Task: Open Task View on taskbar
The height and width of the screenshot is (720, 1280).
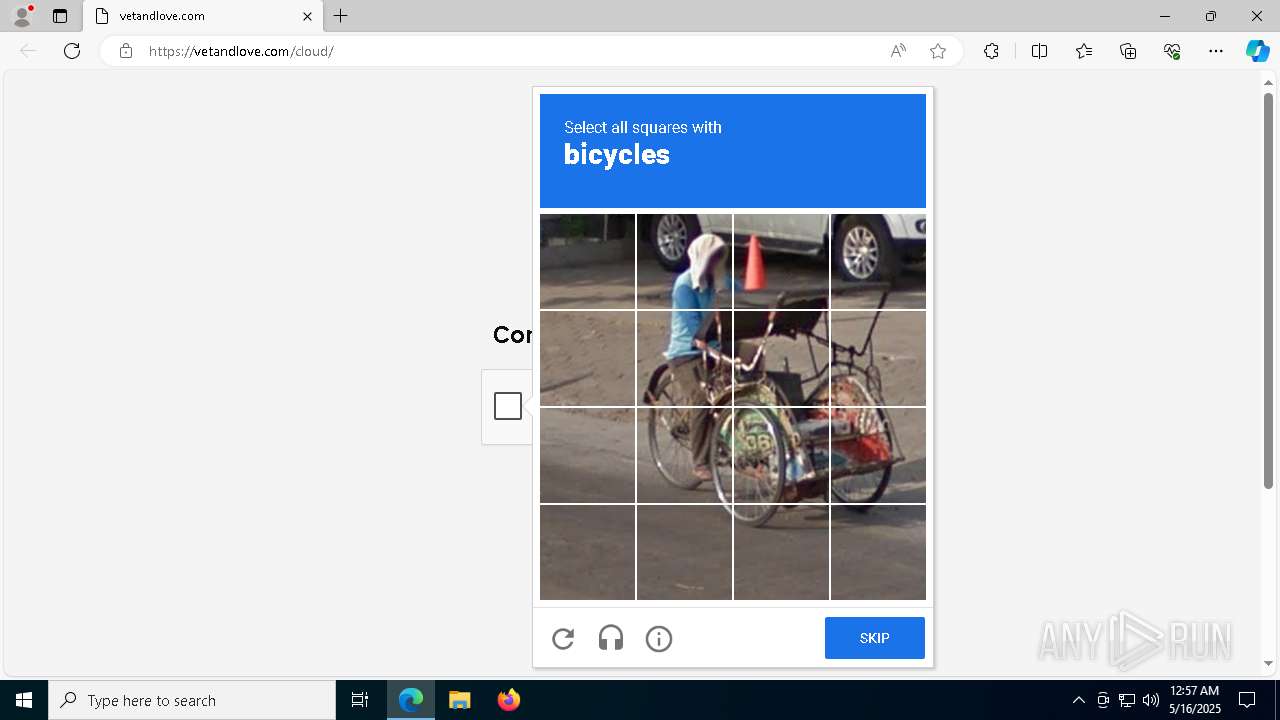Action: (360, 700)
